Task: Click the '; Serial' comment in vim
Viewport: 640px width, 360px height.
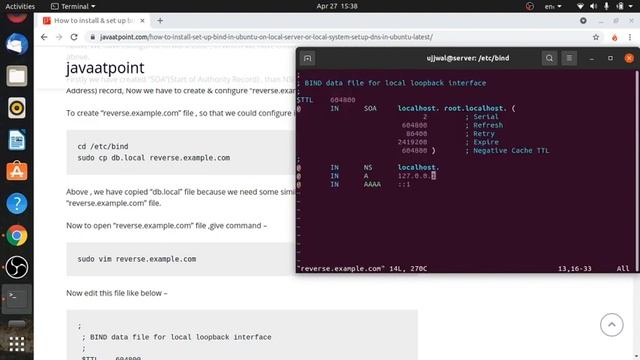Action: (482, 117)
